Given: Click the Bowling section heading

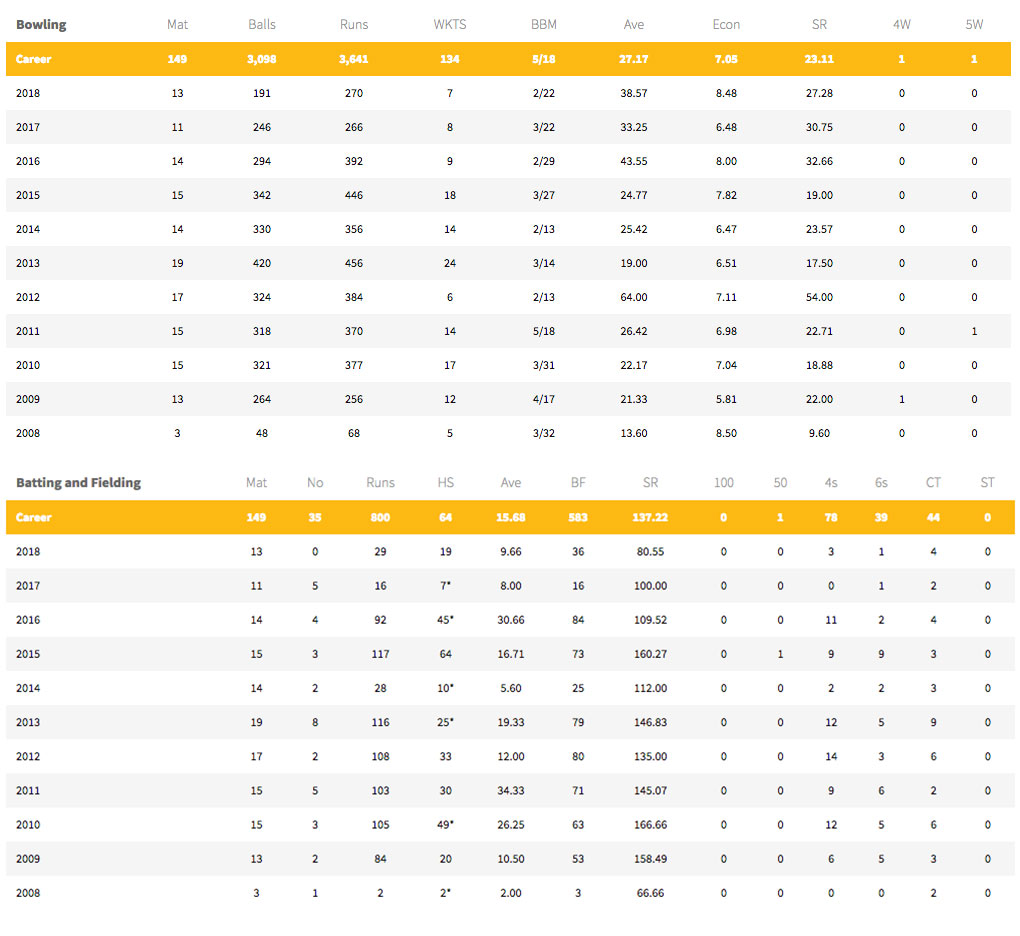Looking at the screenshot, I should (x=41, y=24).
